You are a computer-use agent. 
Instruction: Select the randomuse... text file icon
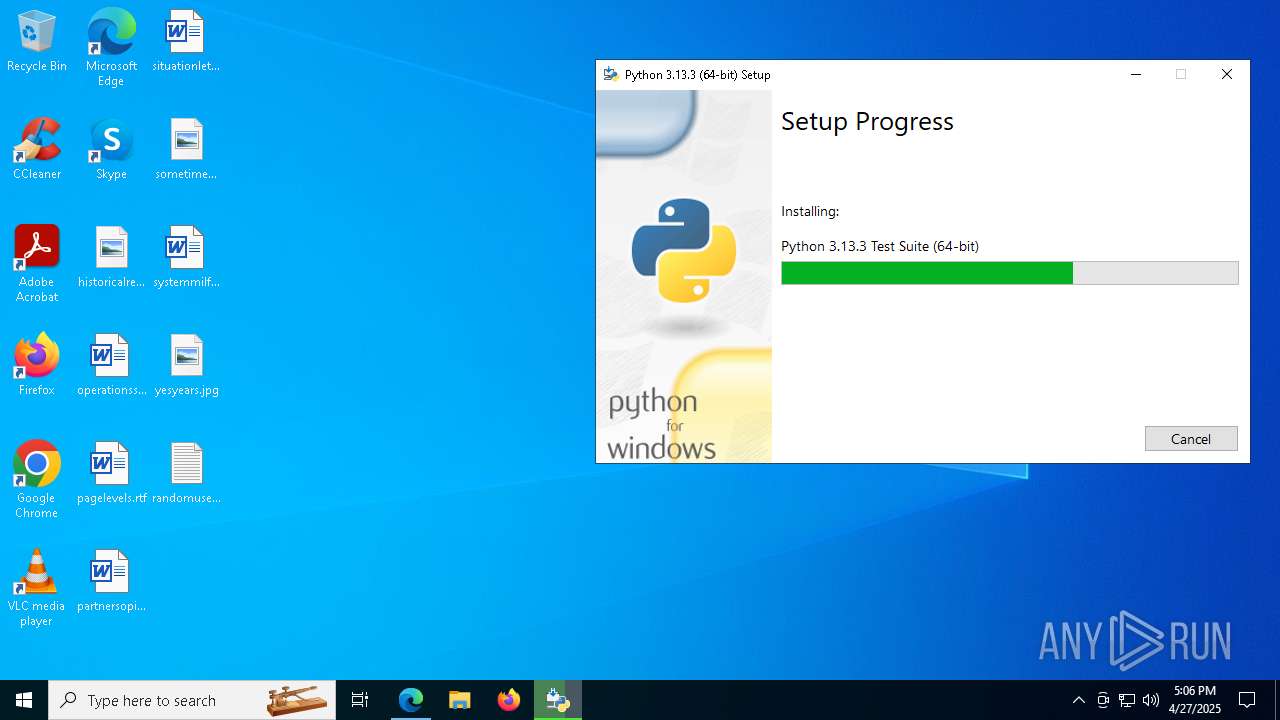[x=186, y=474]
